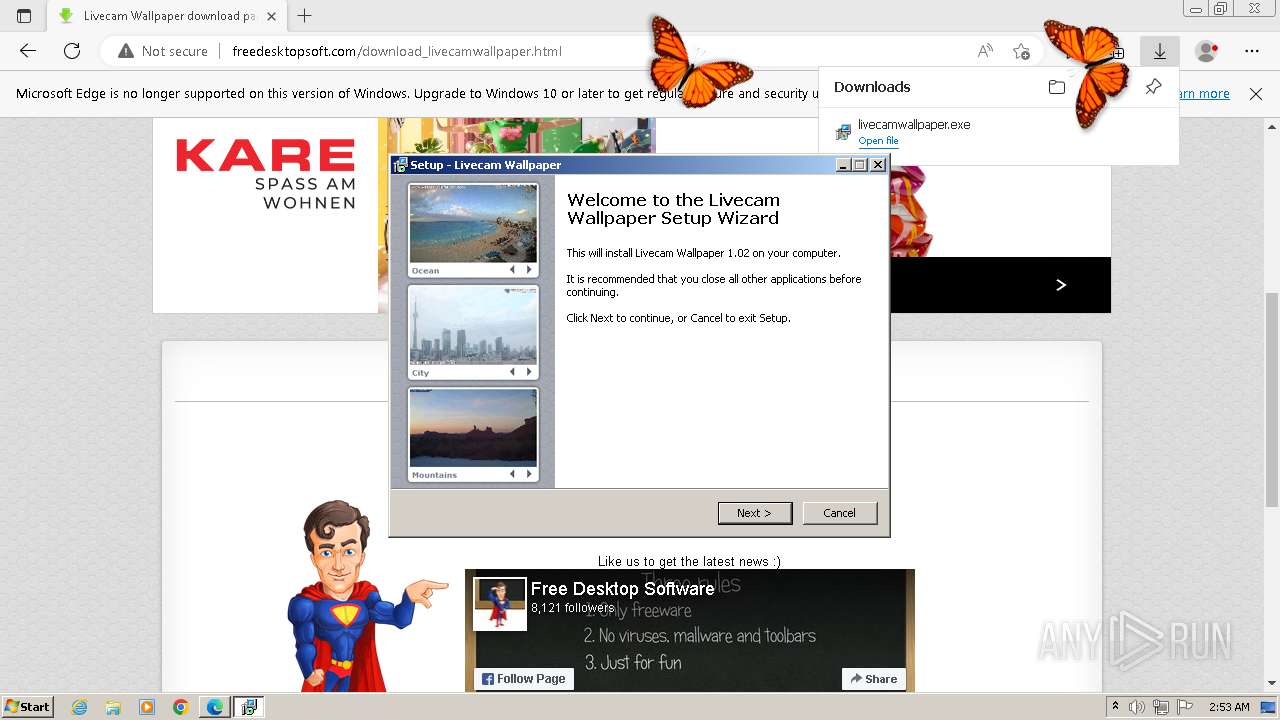This screenshot has height=720, width=1280.
Task: Launch Google Chrome from taskbar
Action: pos(181,707)
